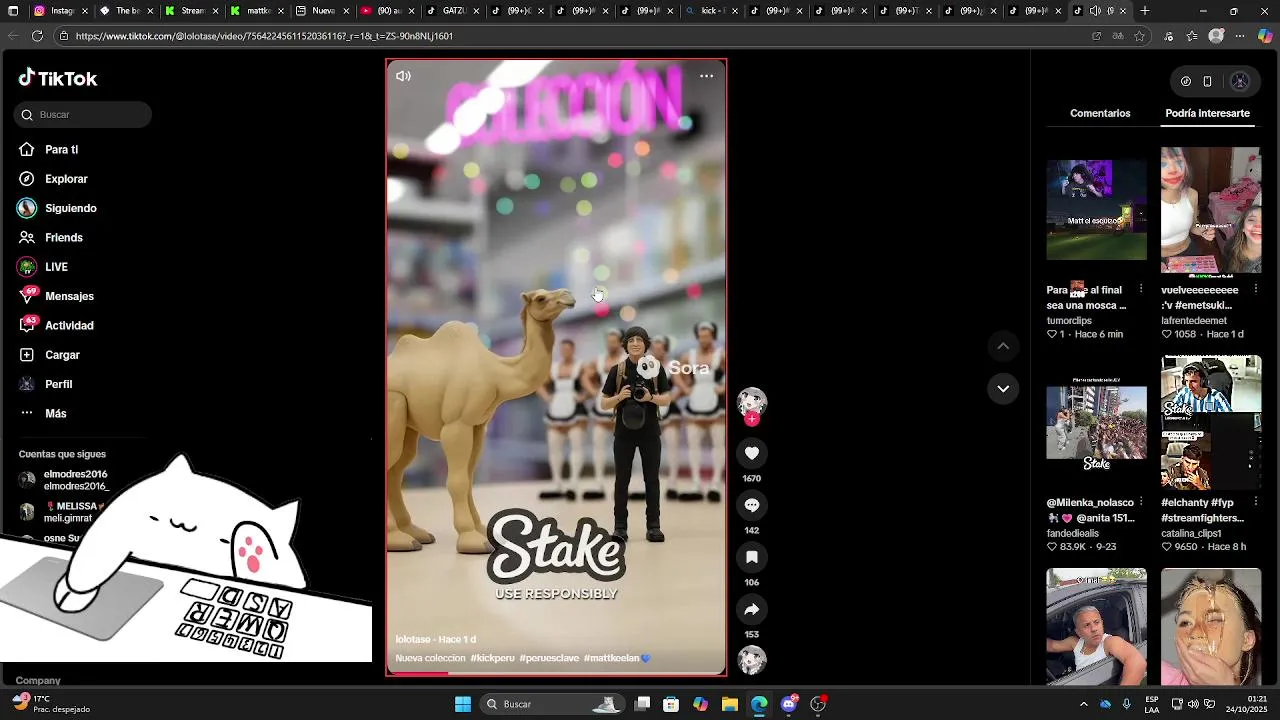
Task: Click the video progress bar
Action: point(556,673)
